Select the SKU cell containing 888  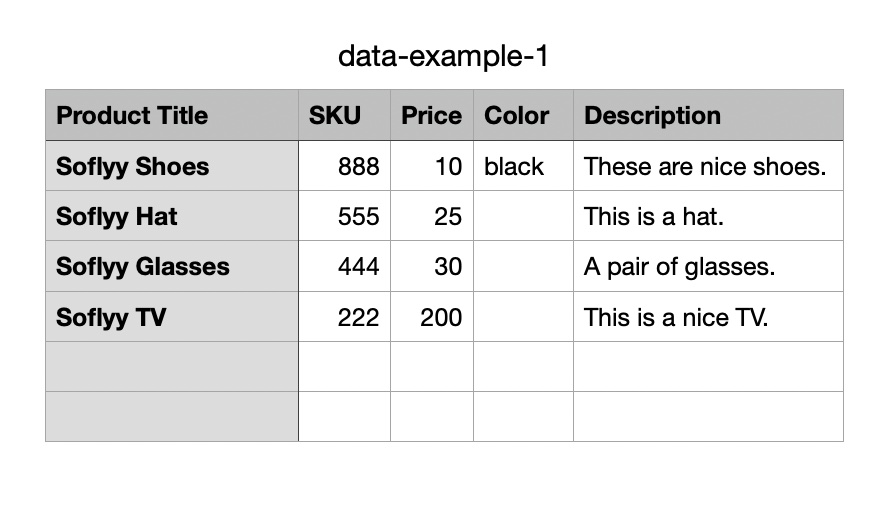pos(344,166)
